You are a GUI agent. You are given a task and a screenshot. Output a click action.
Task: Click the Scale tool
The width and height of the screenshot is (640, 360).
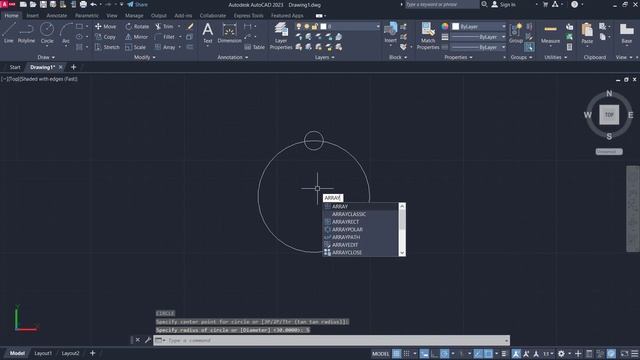pos(135,47)
